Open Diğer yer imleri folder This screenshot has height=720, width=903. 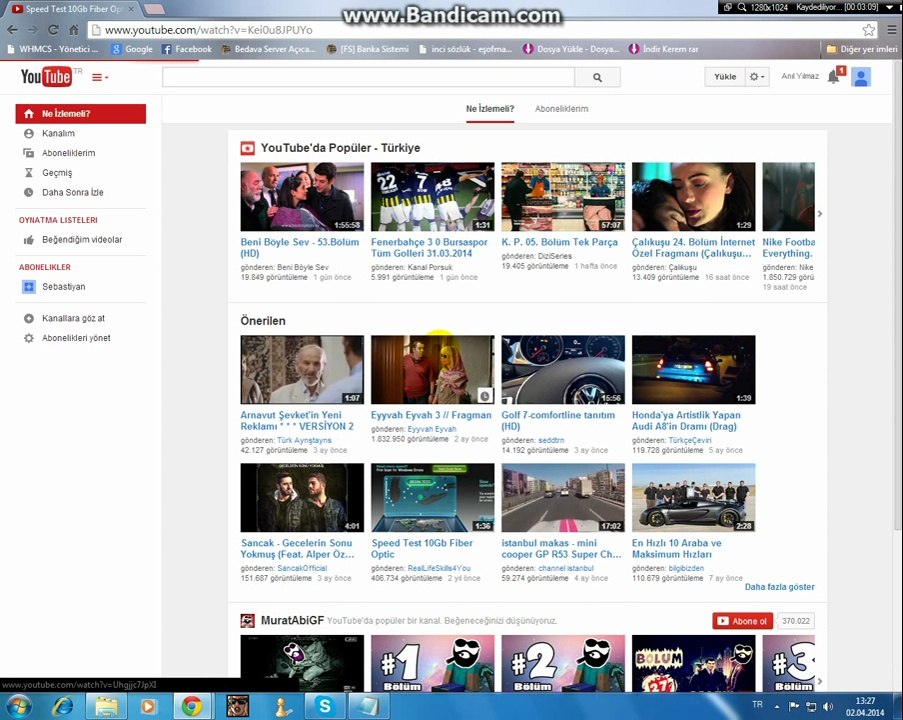(x=862, y=49)
